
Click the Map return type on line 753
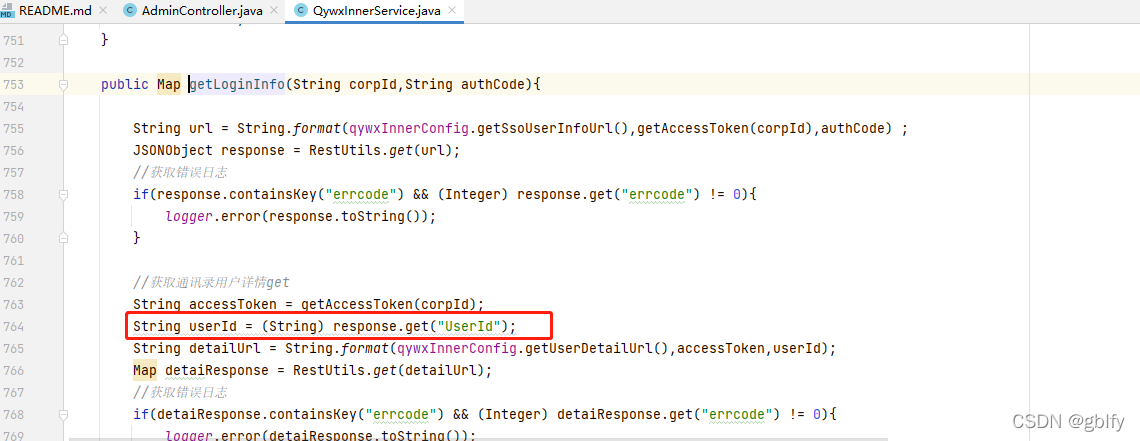(x=169, y=84)
